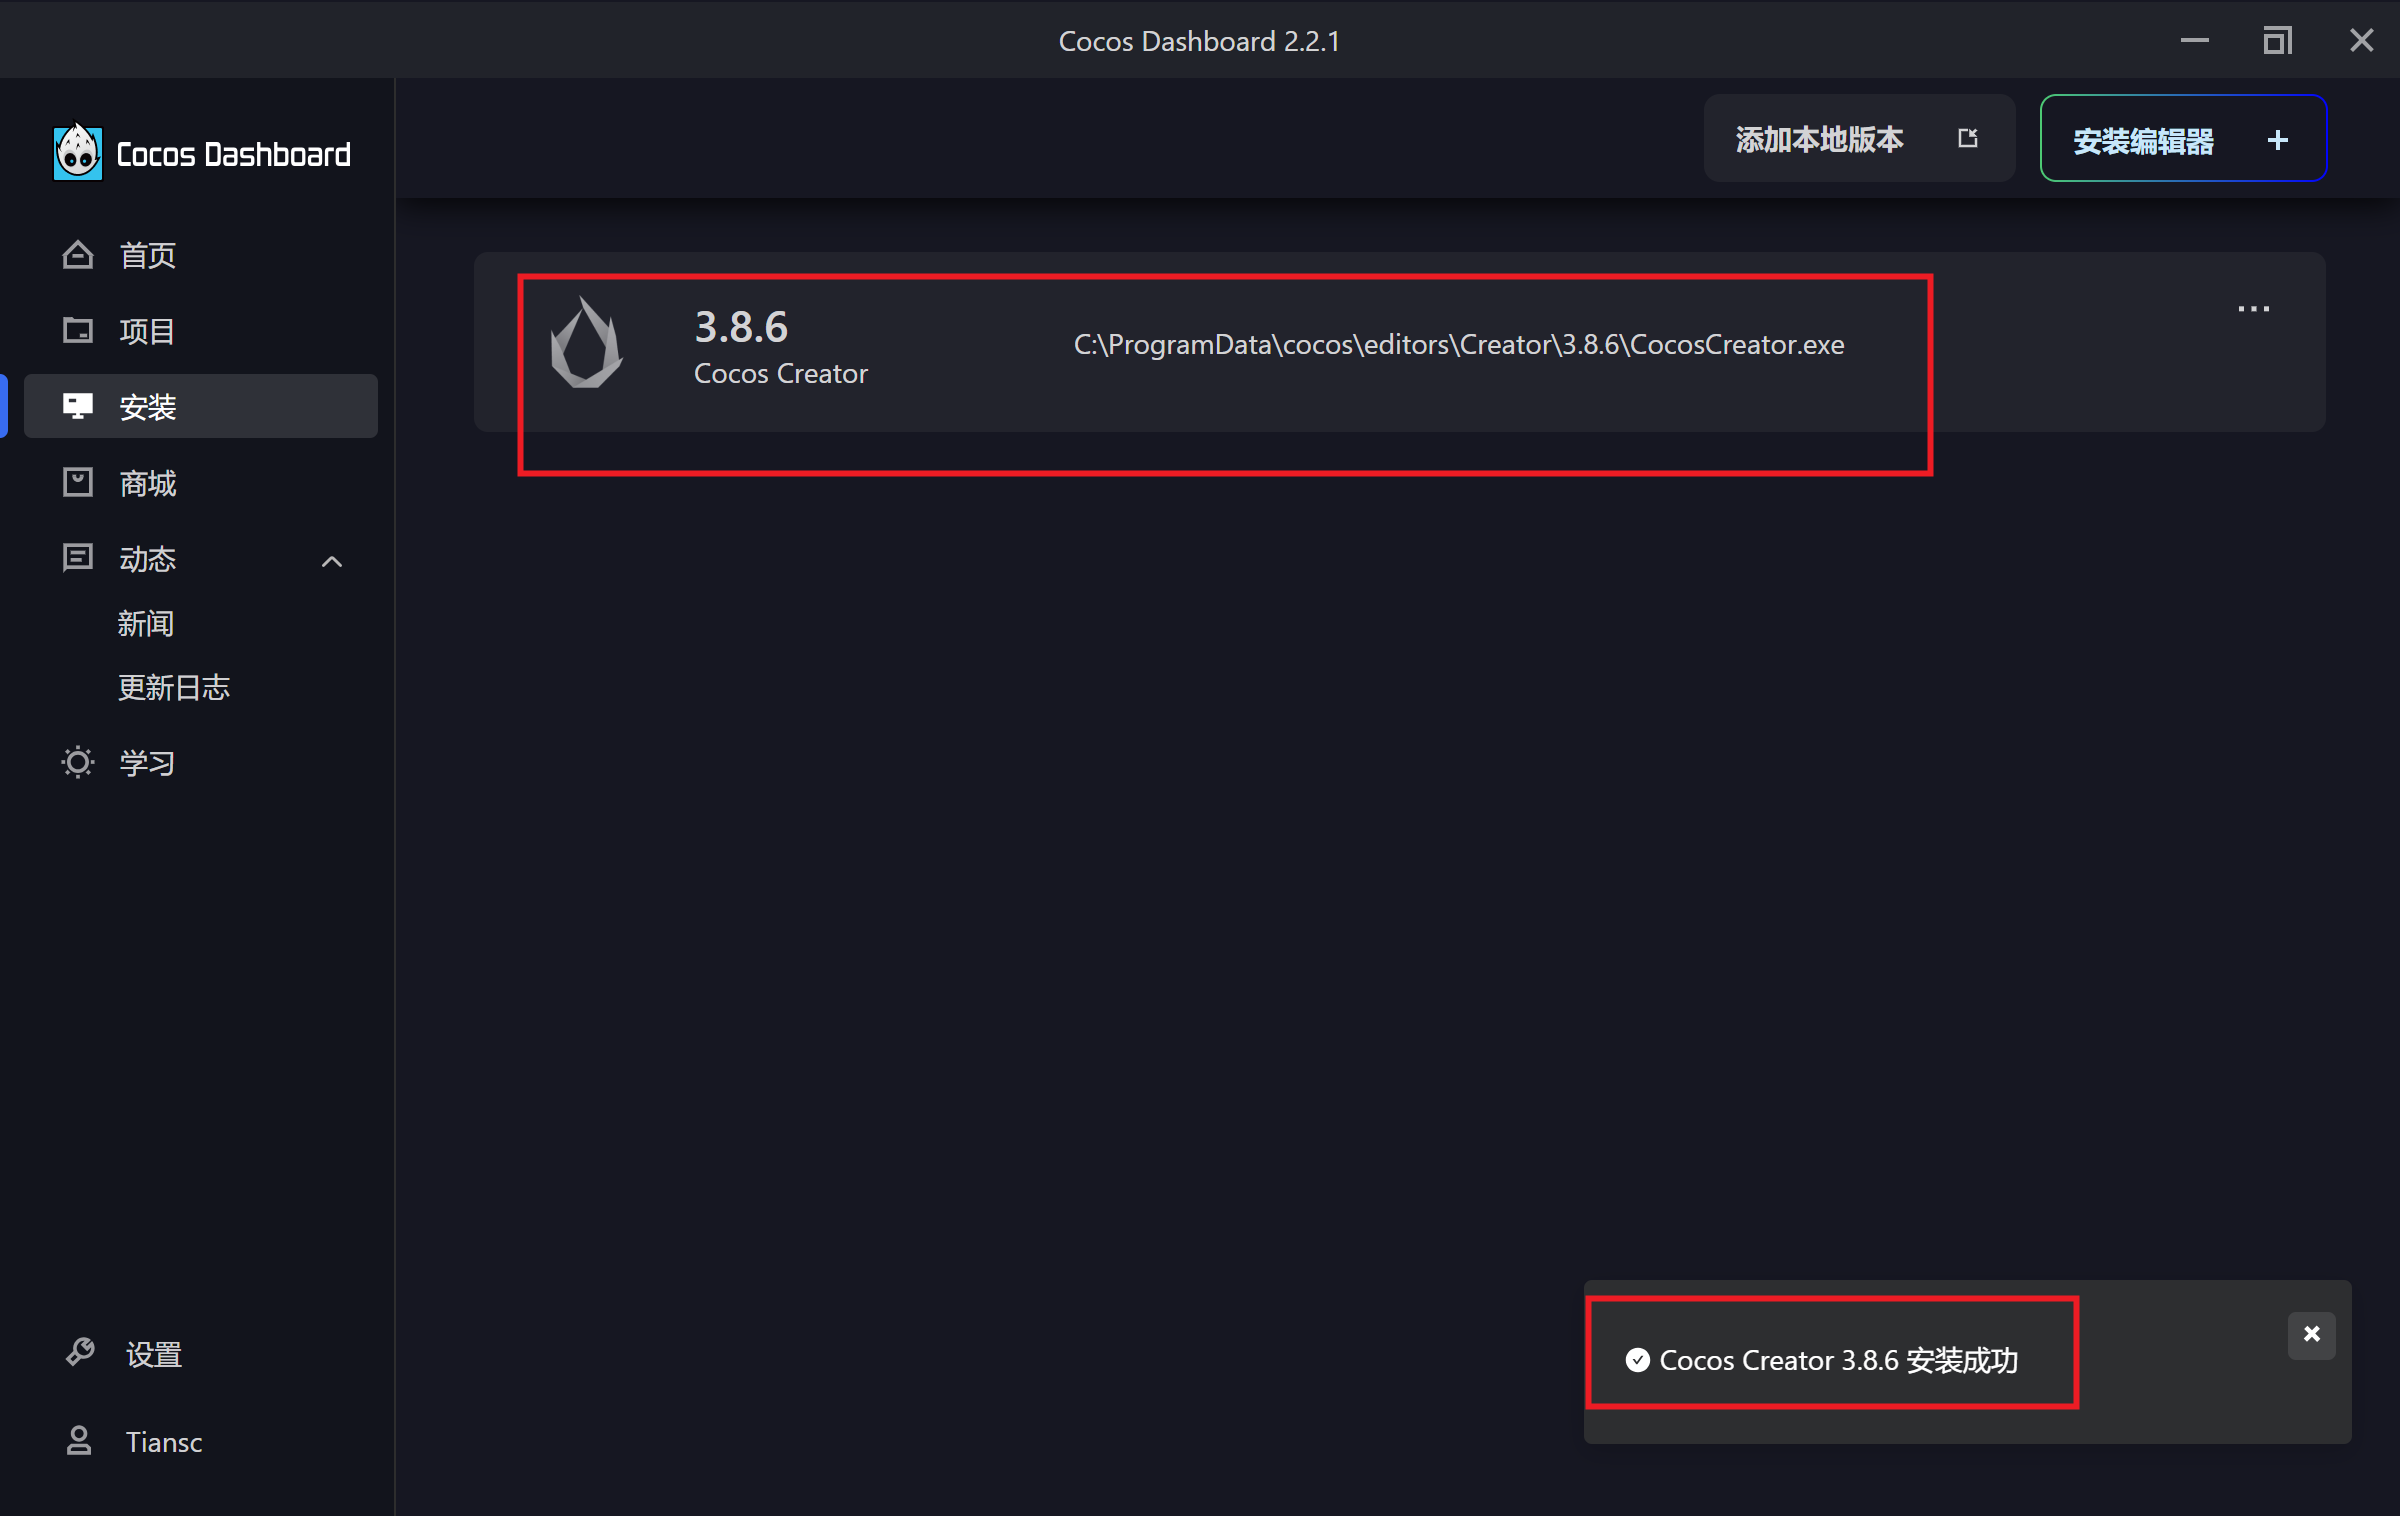Click the 安装编辑器 button
This screenshot has height=1516, width=2400.
2143,140
